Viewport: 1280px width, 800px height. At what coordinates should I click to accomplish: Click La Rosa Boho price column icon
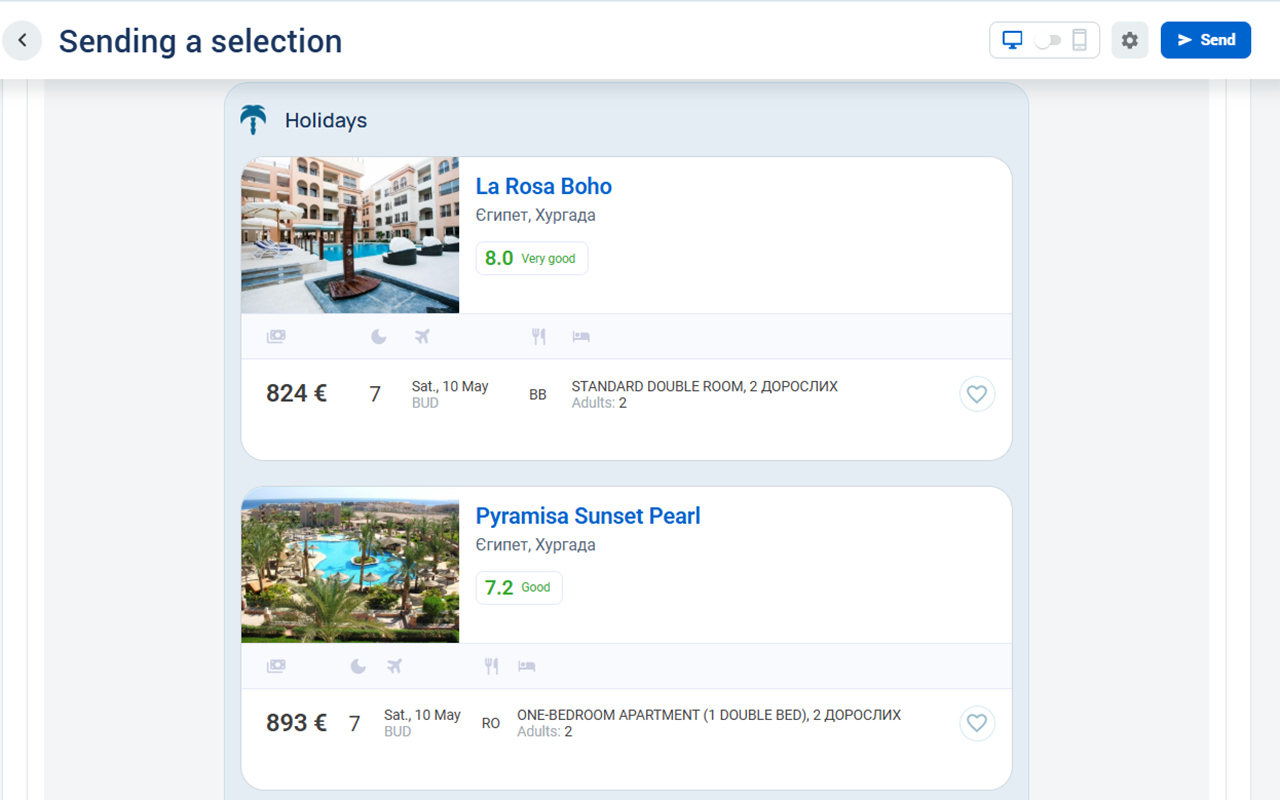[276, 337]
